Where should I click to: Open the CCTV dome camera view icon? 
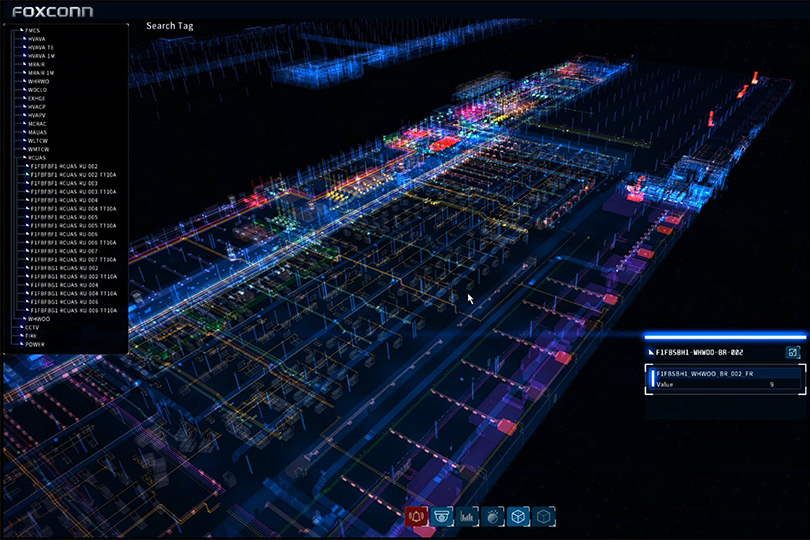(442, 516)
